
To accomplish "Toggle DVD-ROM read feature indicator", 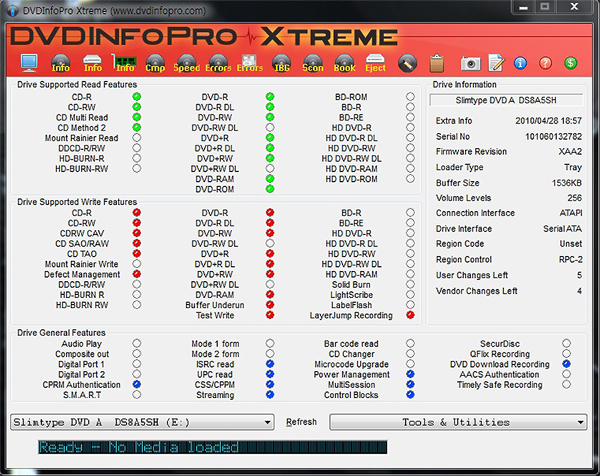I will click(x=270, y=189).
